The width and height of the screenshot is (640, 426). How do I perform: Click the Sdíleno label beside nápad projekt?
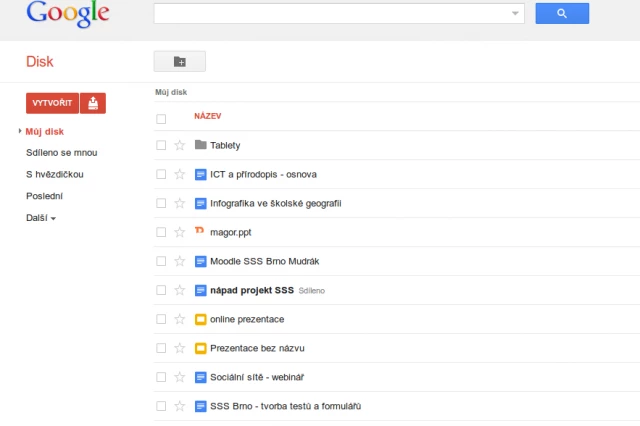311,291
